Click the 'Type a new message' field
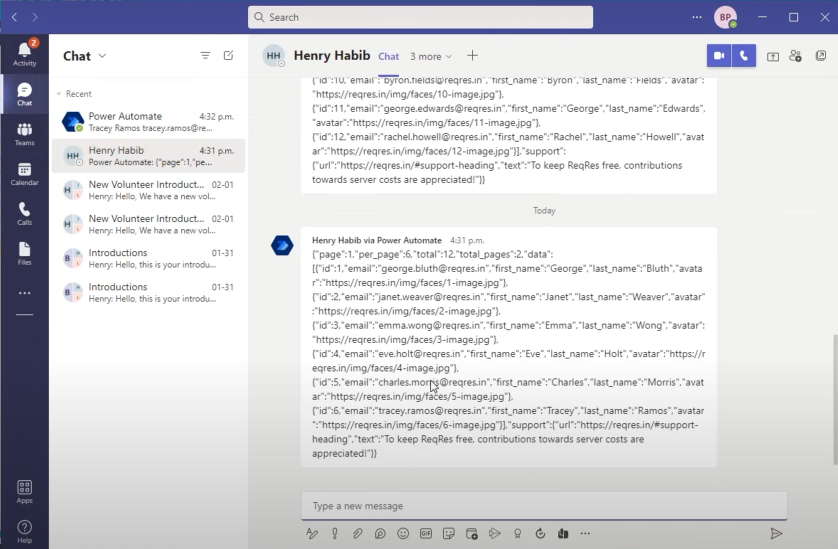 pyautogui.click(x=544, y=506)
